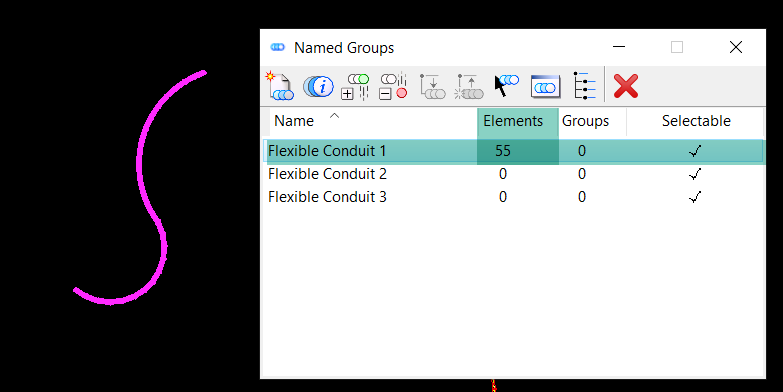Select the Remove Elements from group icon
The height and width of the screenshot is (392, 783).
(x=393, y=86)
